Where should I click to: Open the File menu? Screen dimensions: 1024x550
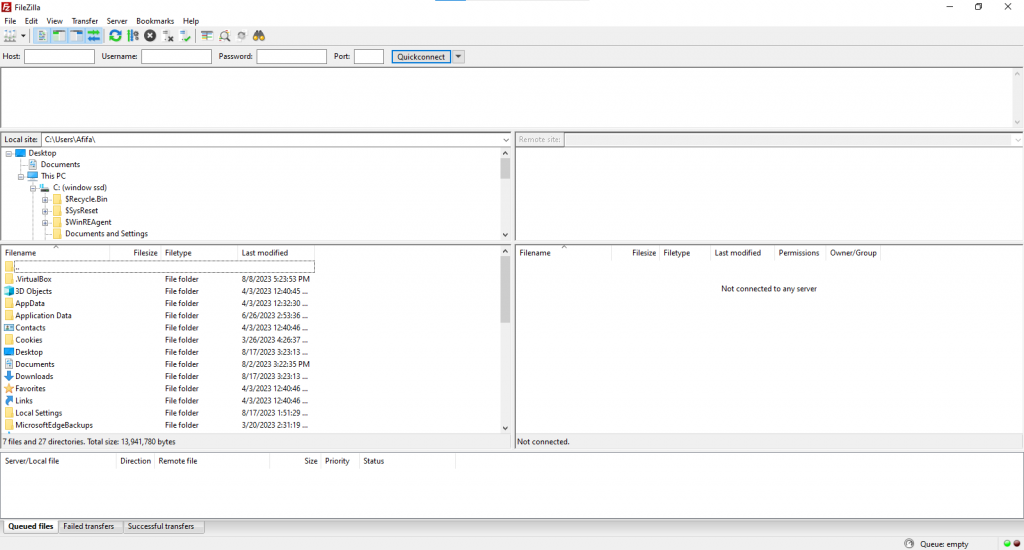(x=10, y=21)
